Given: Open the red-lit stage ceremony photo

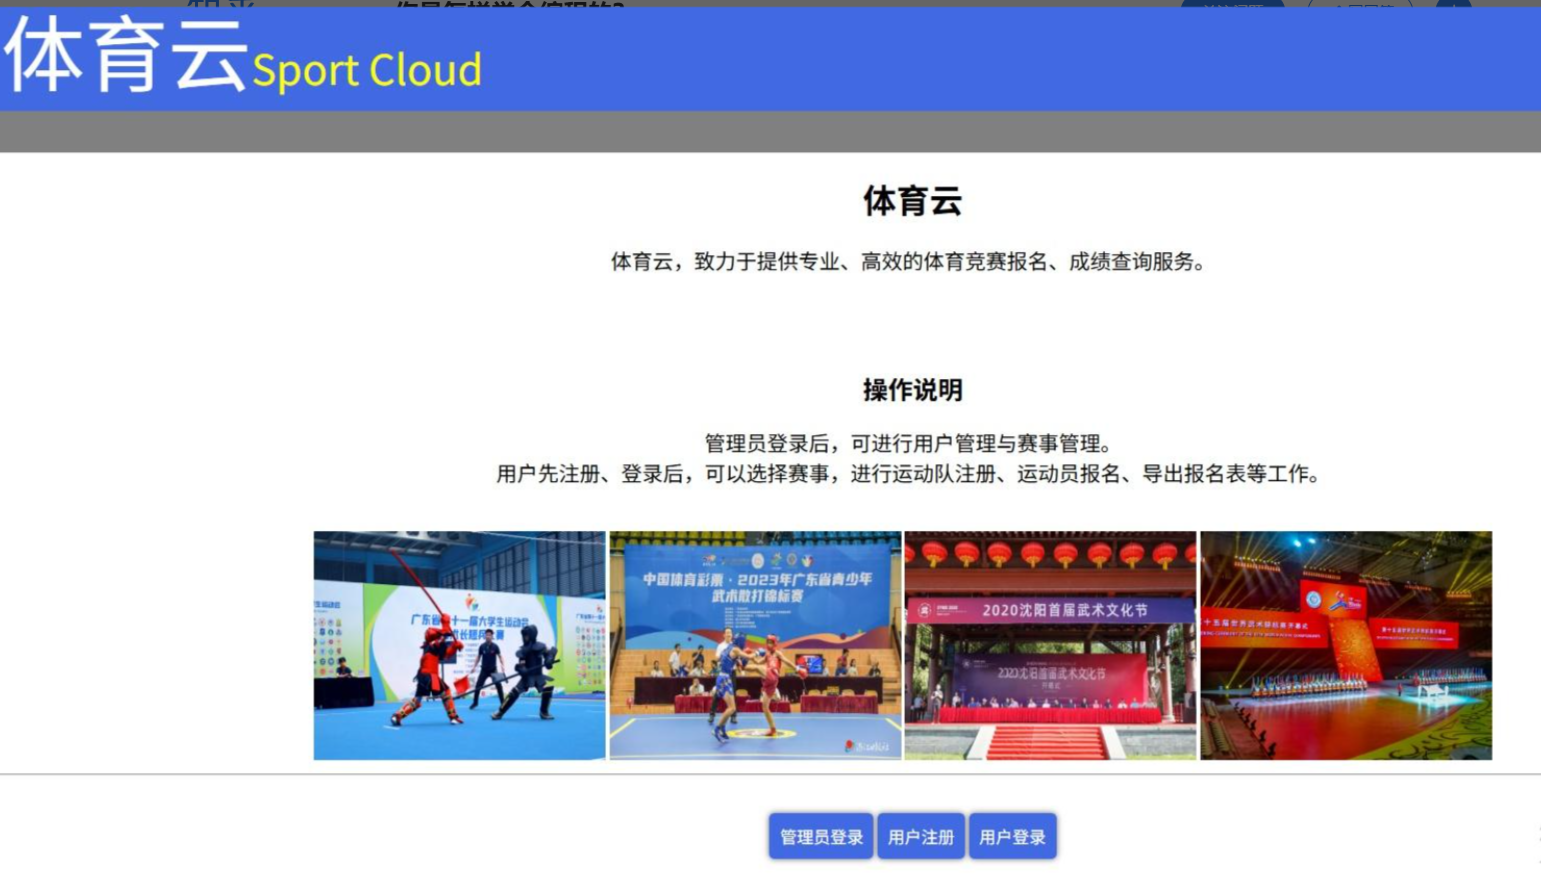Looking at the screenshot, I should coord(1345,645).
